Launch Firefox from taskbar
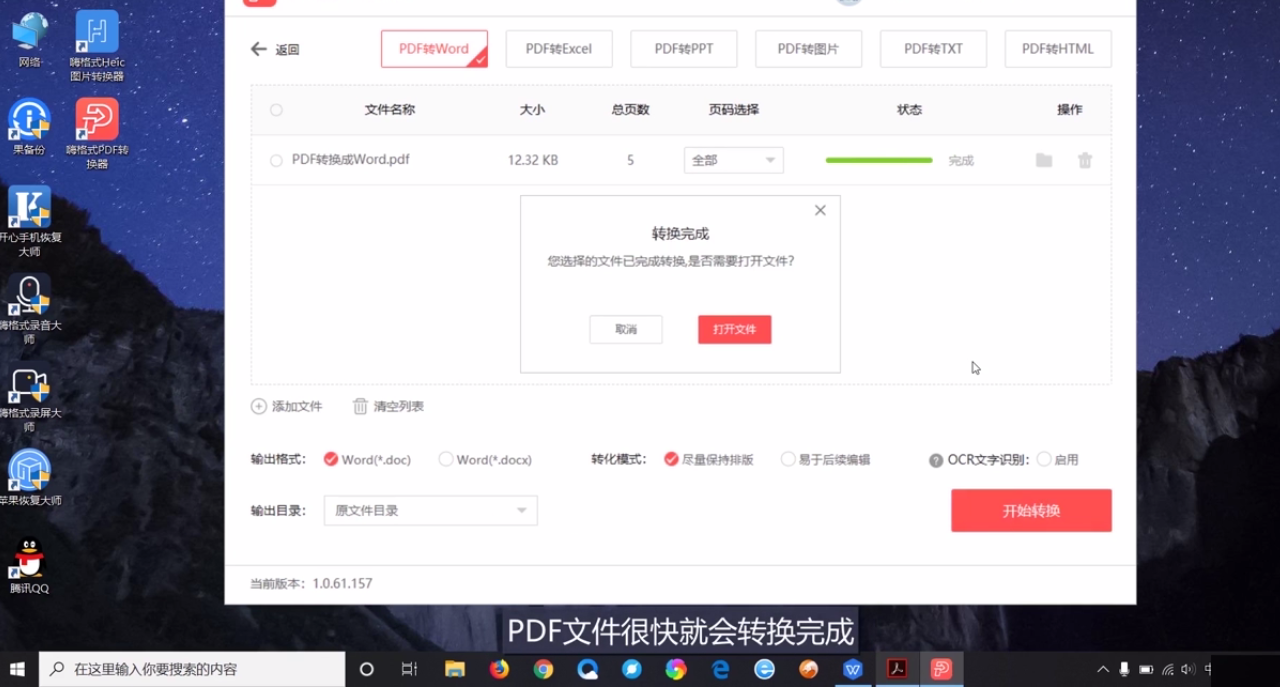Screen dimensions: 1280x687 (499, 669)
